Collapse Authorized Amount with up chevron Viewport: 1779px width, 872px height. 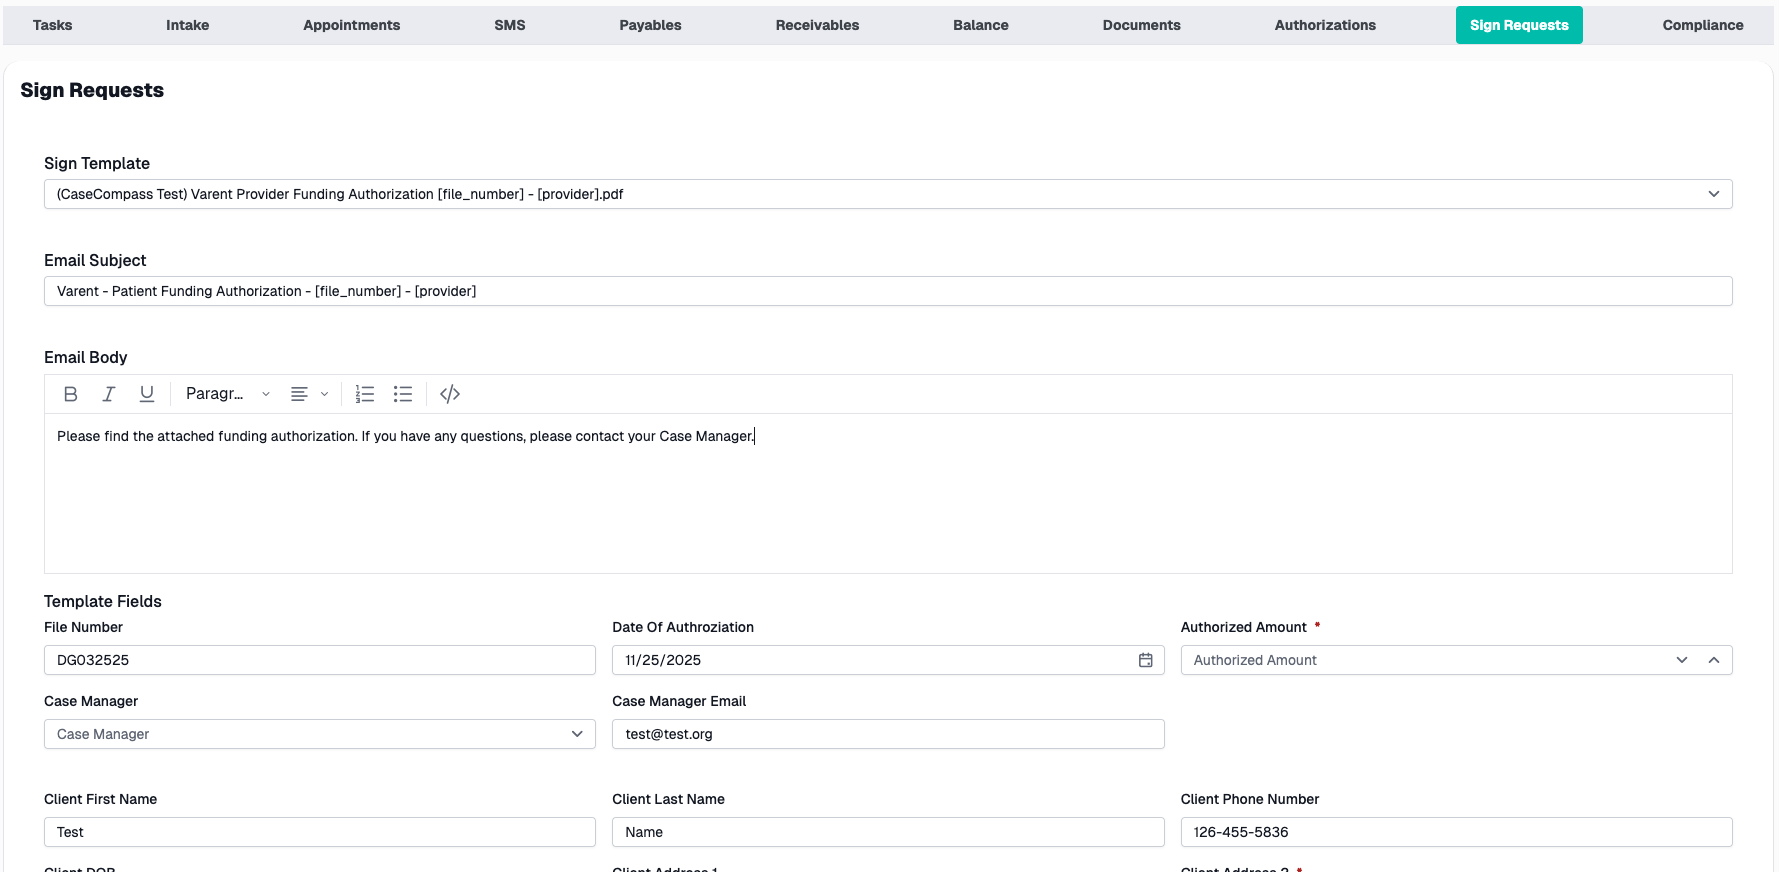pos(1713,660)
